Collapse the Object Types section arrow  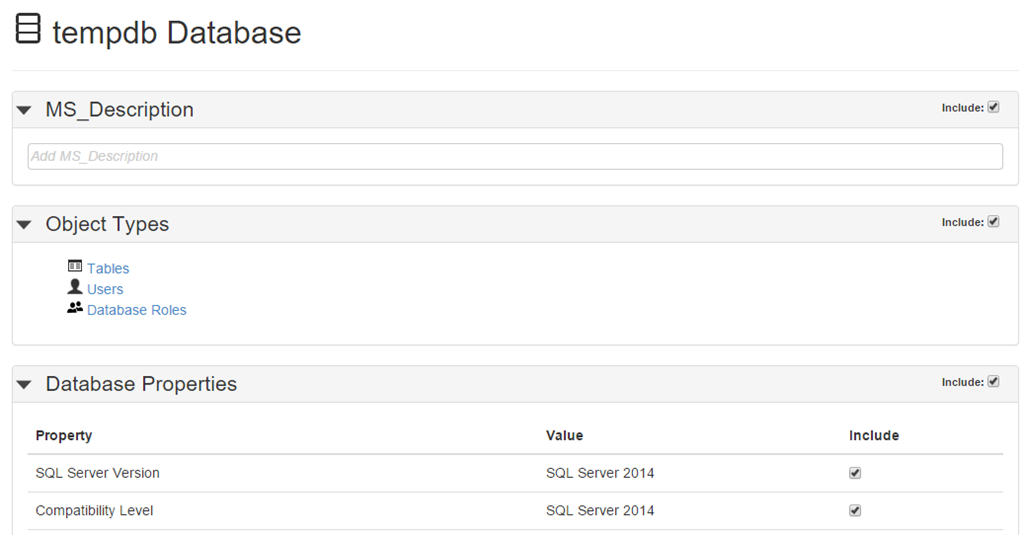pyautogui.click(x=25, y=225)
